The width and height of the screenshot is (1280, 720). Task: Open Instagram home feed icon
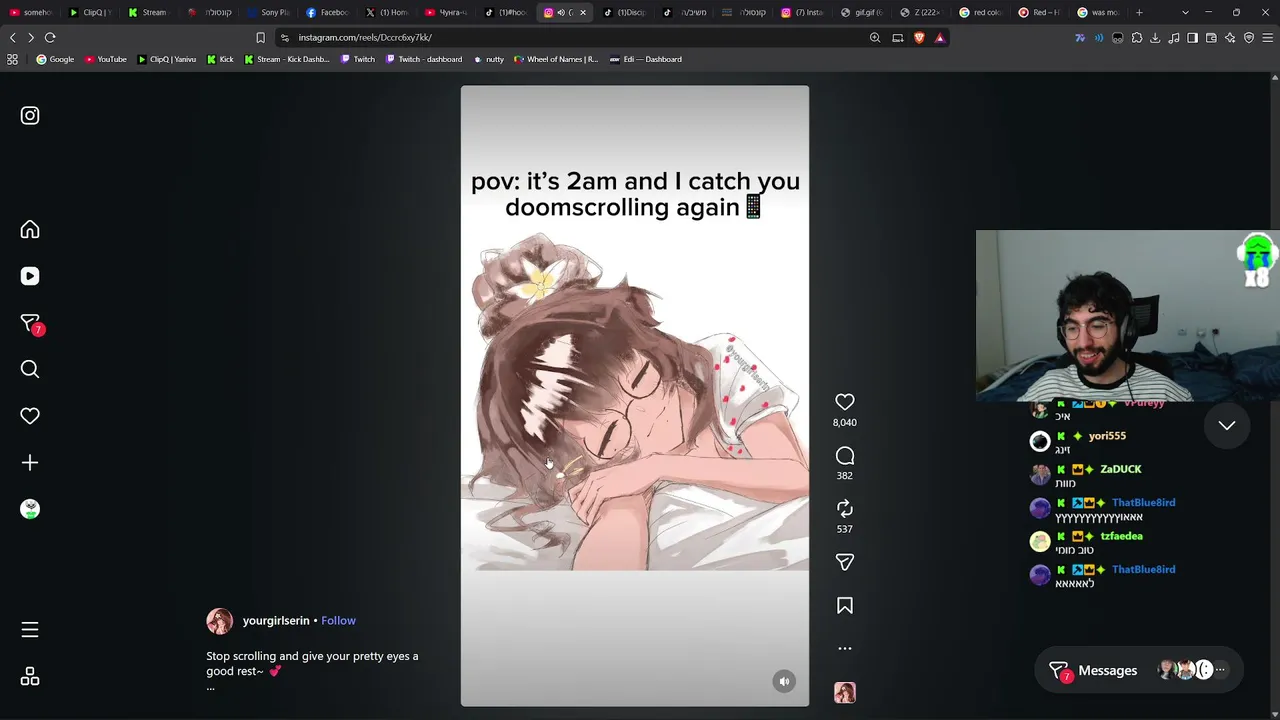pos(30,229)
